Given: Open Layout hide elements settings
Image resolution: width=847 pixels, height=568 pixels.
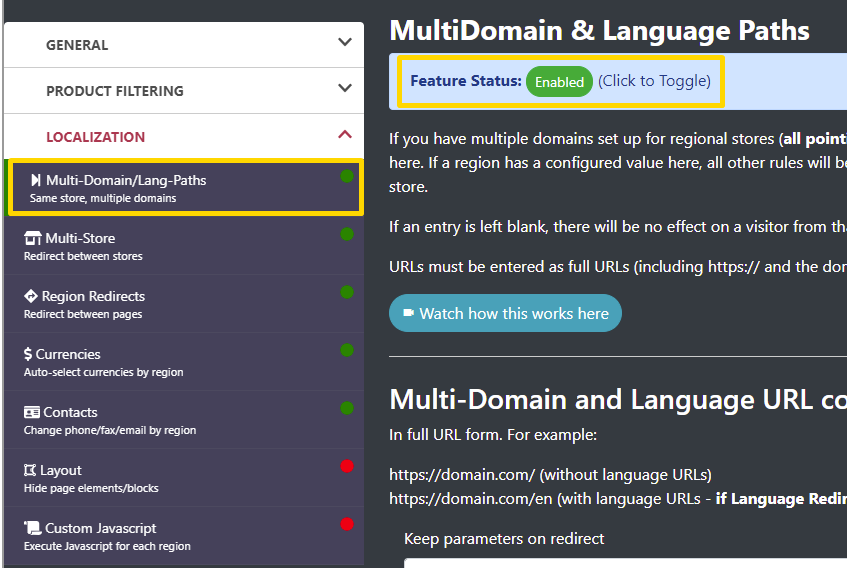Looking at the screenshot, I should click(x=184, y=478).
